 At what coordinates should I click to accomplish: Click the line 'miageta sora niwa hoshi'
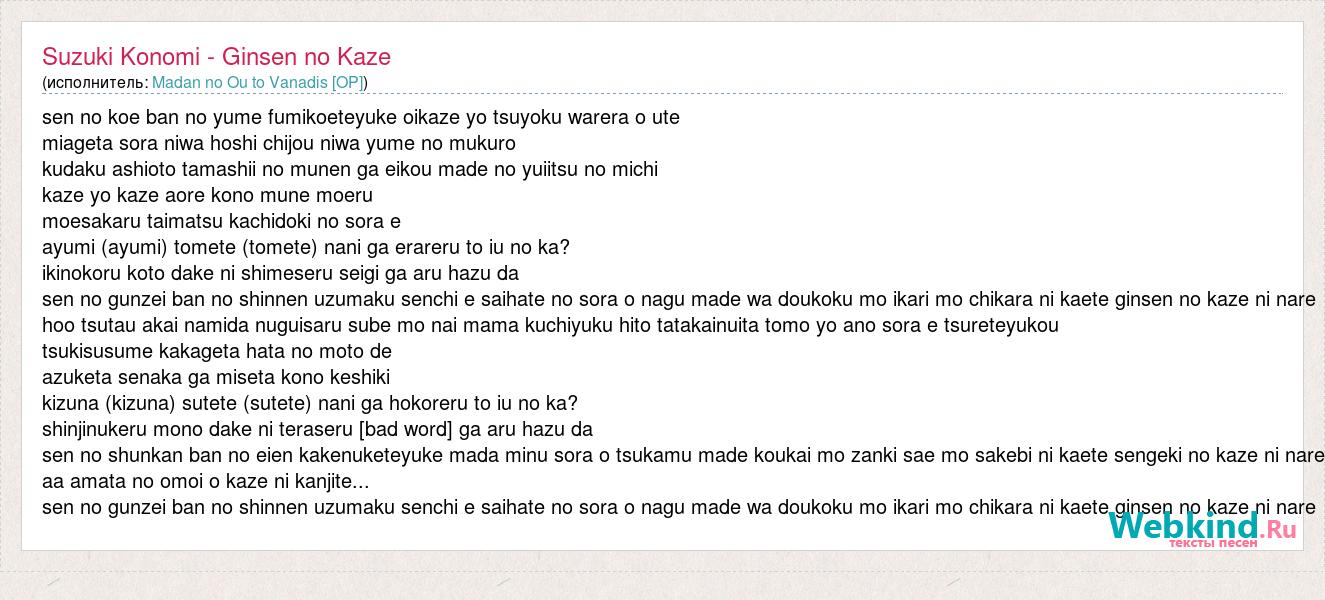pyautogui.click(x=279, y=143)
